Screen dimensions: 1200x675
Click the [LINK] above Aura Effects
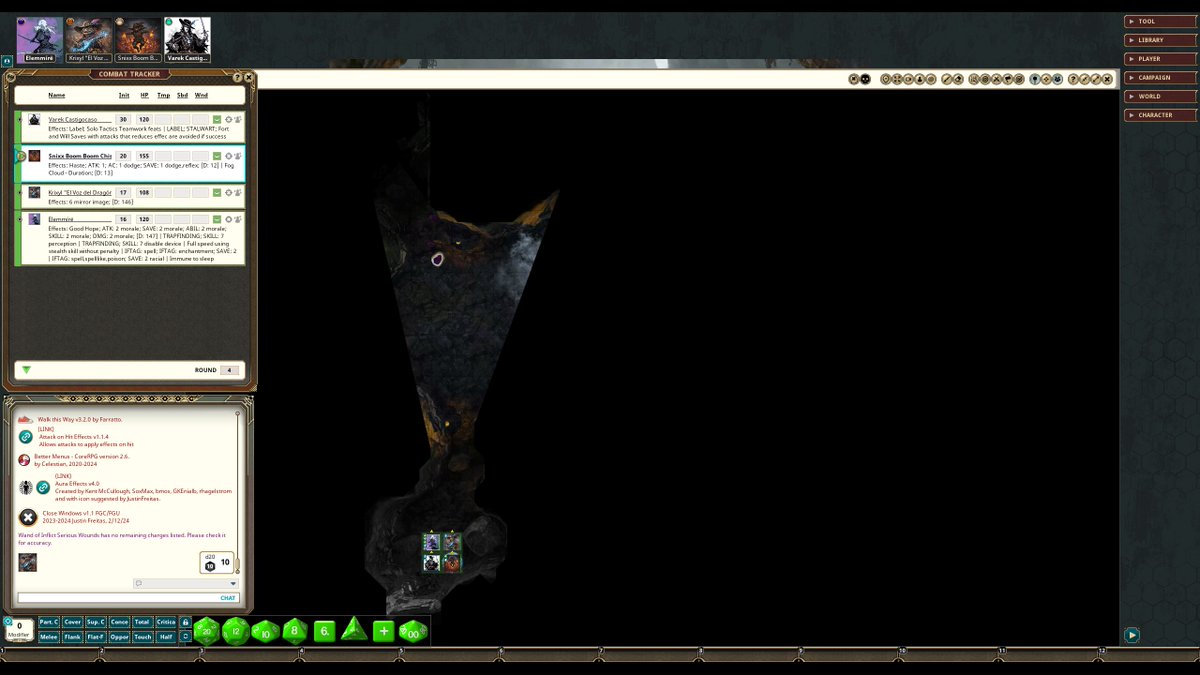[63, 476]
